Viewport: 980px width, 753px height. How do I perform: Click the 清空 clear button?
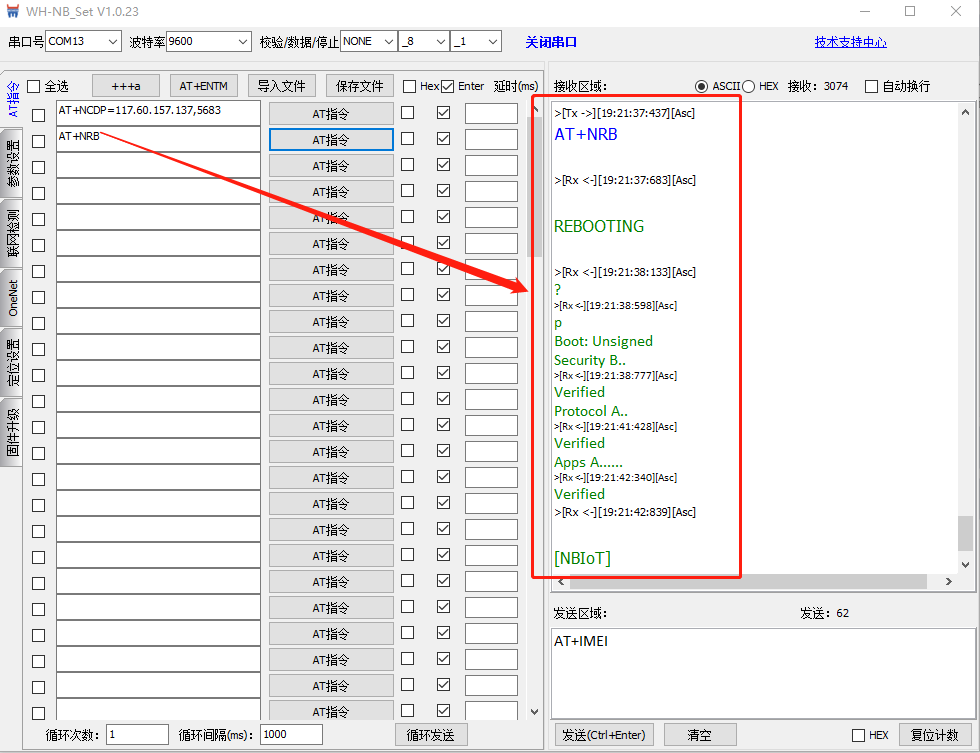tap(700, 735)
